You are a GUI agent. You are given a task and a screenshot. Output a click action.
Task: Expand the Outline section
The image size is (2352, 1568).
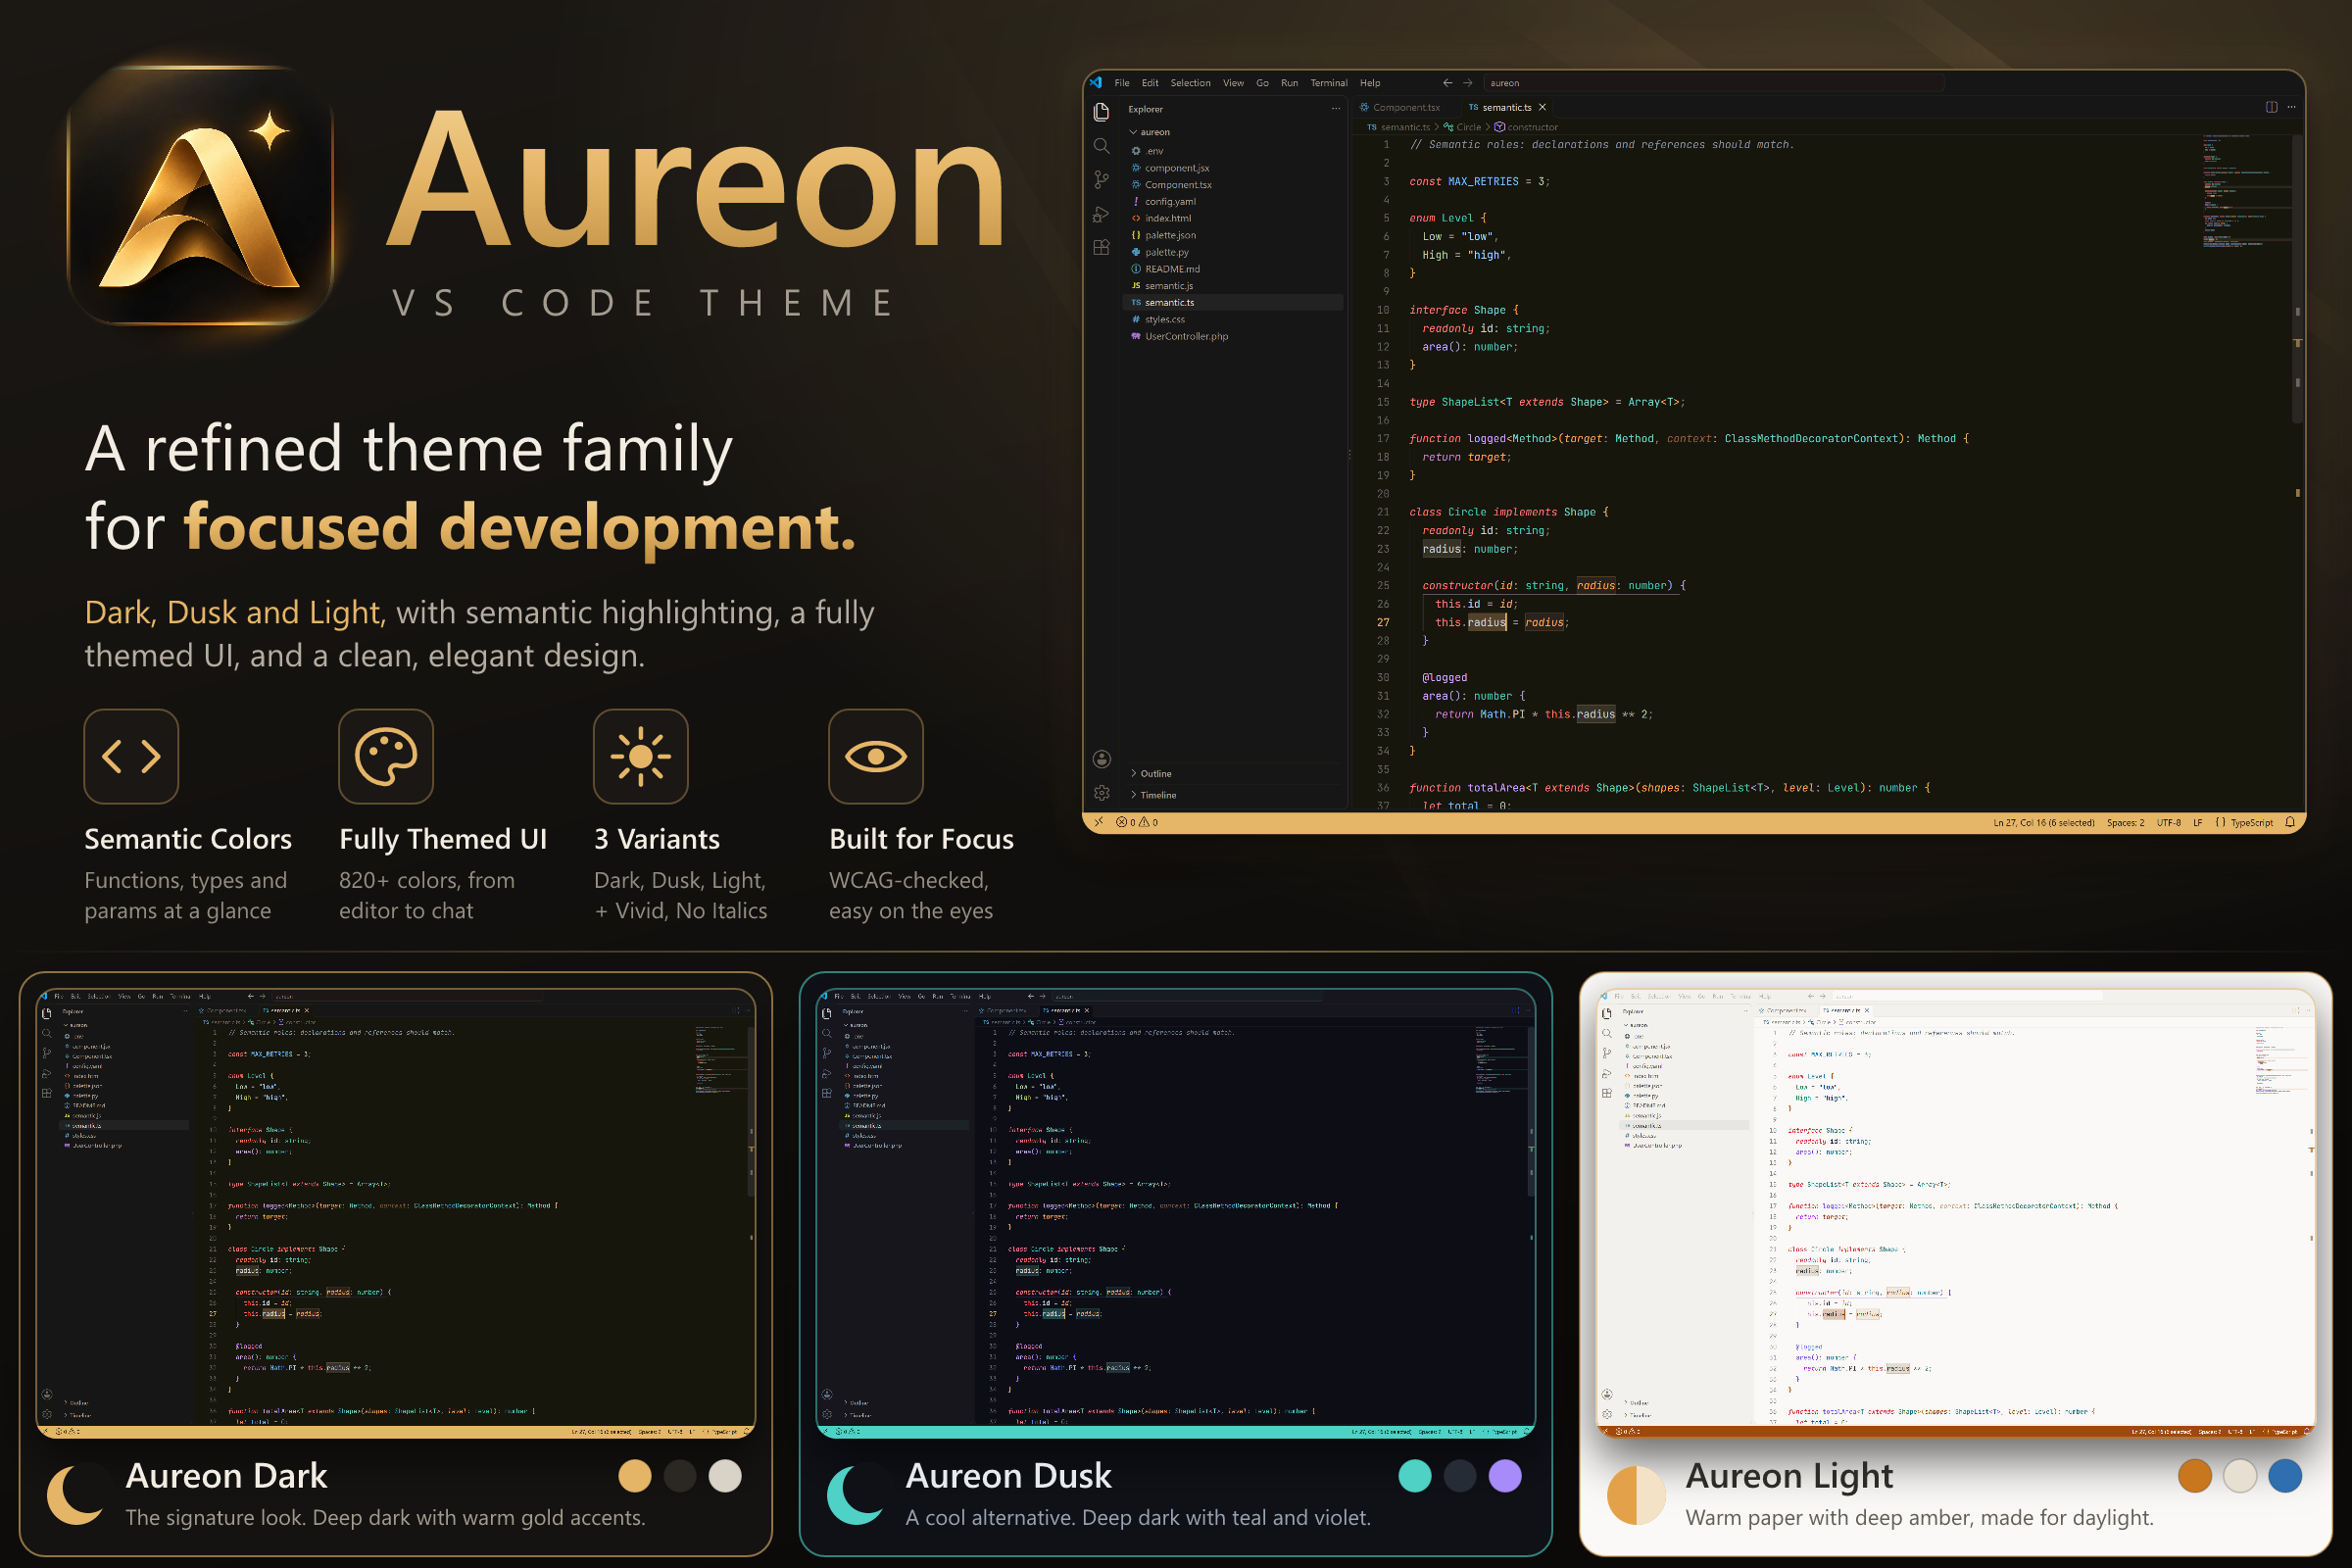[1151, 774]
